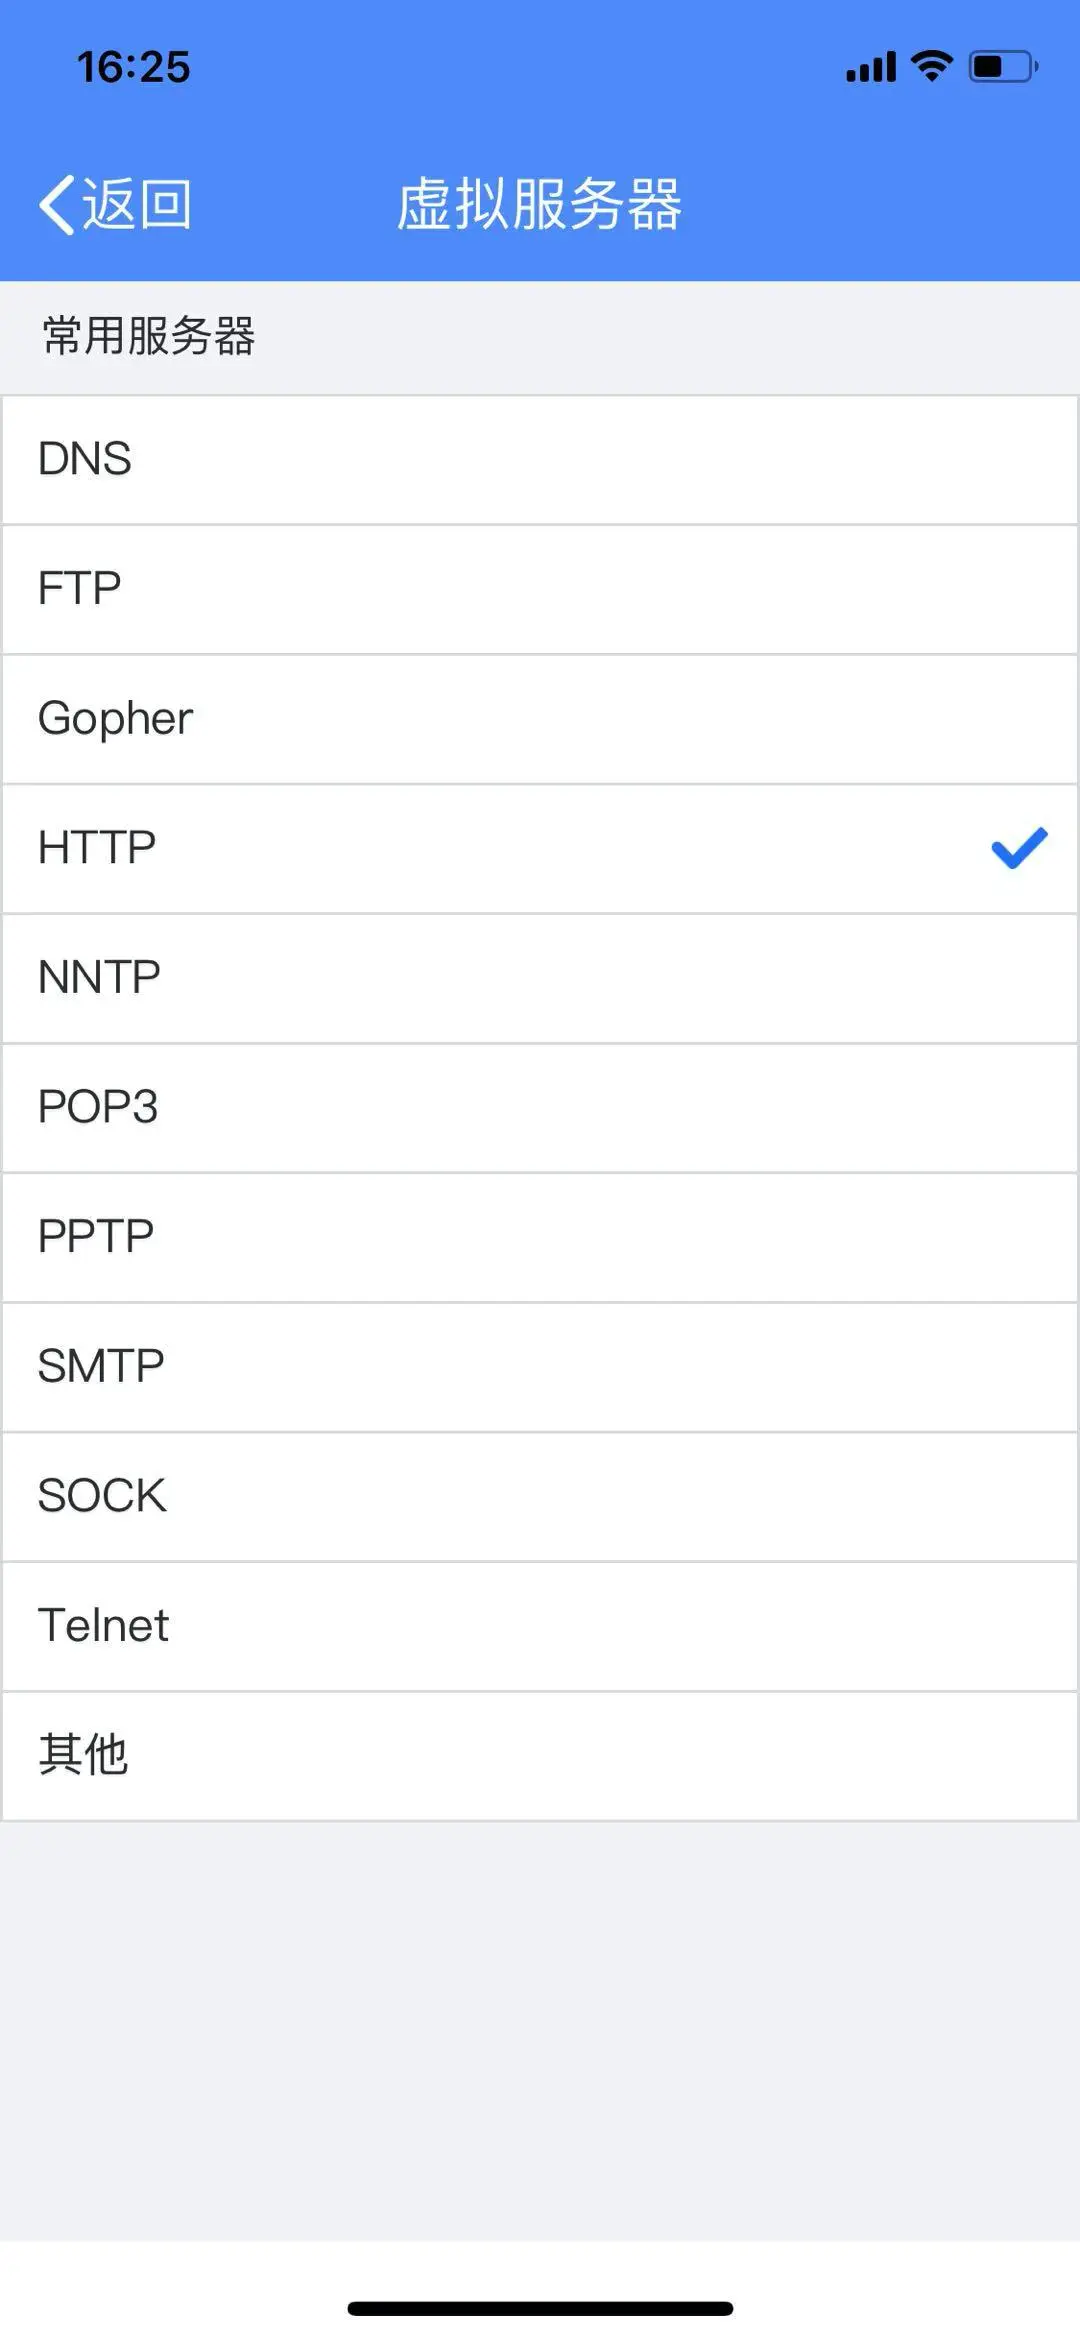1080x2339 pixels.
Task: Select POP3 from the list
Action: pyautogui.click(x=540, y=1107)
